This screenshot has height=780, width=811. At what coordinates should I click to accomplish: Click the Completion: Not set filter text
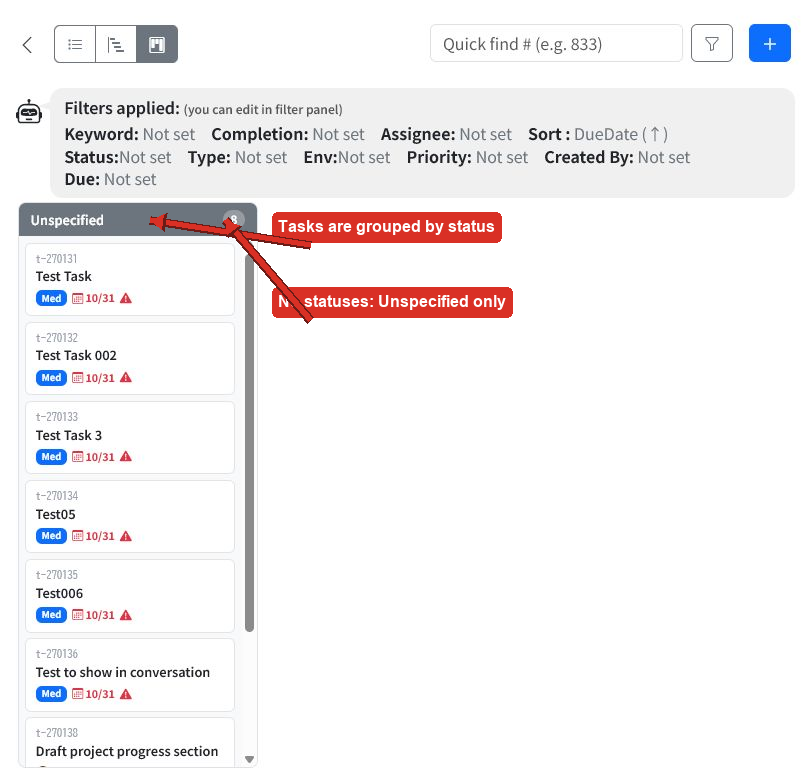coord(288,134)
